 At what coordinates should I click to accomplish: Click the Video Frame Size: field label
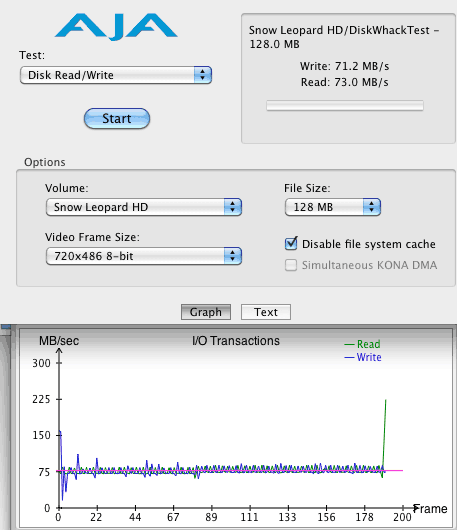92,237
